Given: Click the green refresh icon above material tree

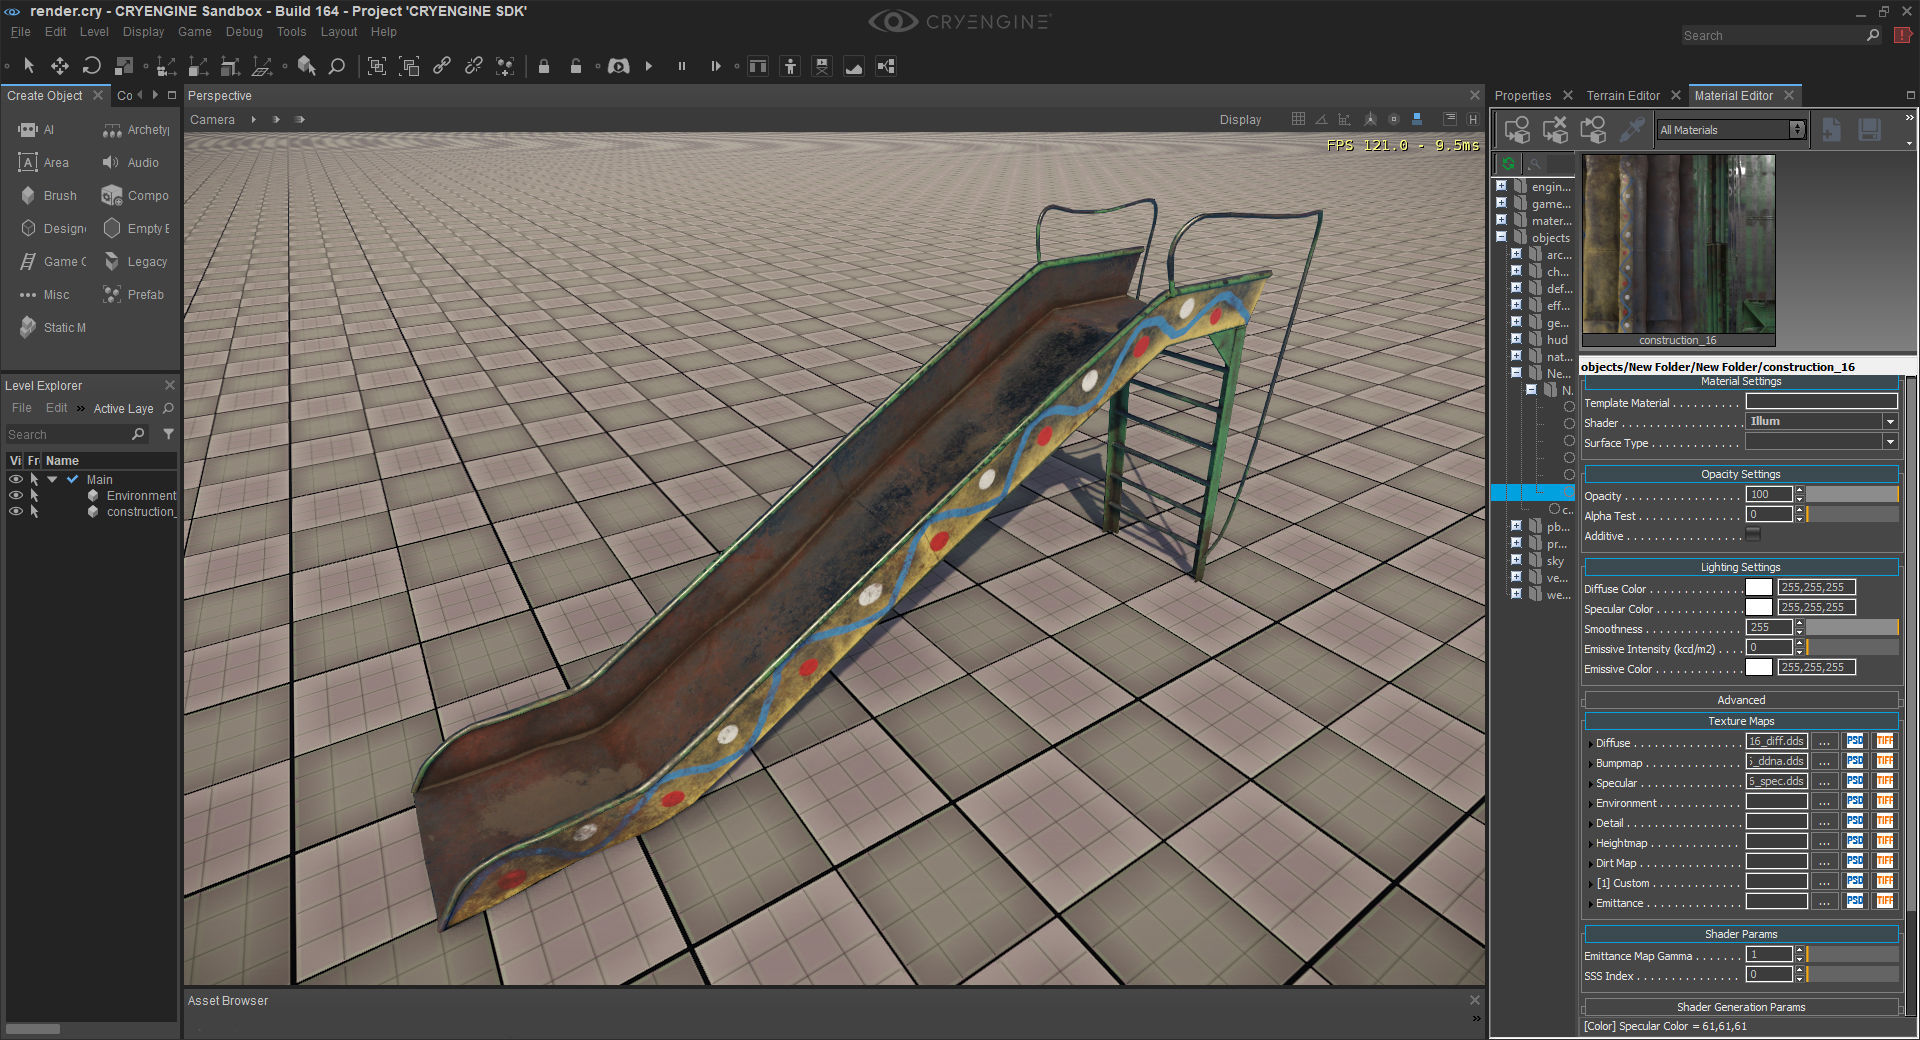Looking at the screenshot, I should coord(1508,163).
